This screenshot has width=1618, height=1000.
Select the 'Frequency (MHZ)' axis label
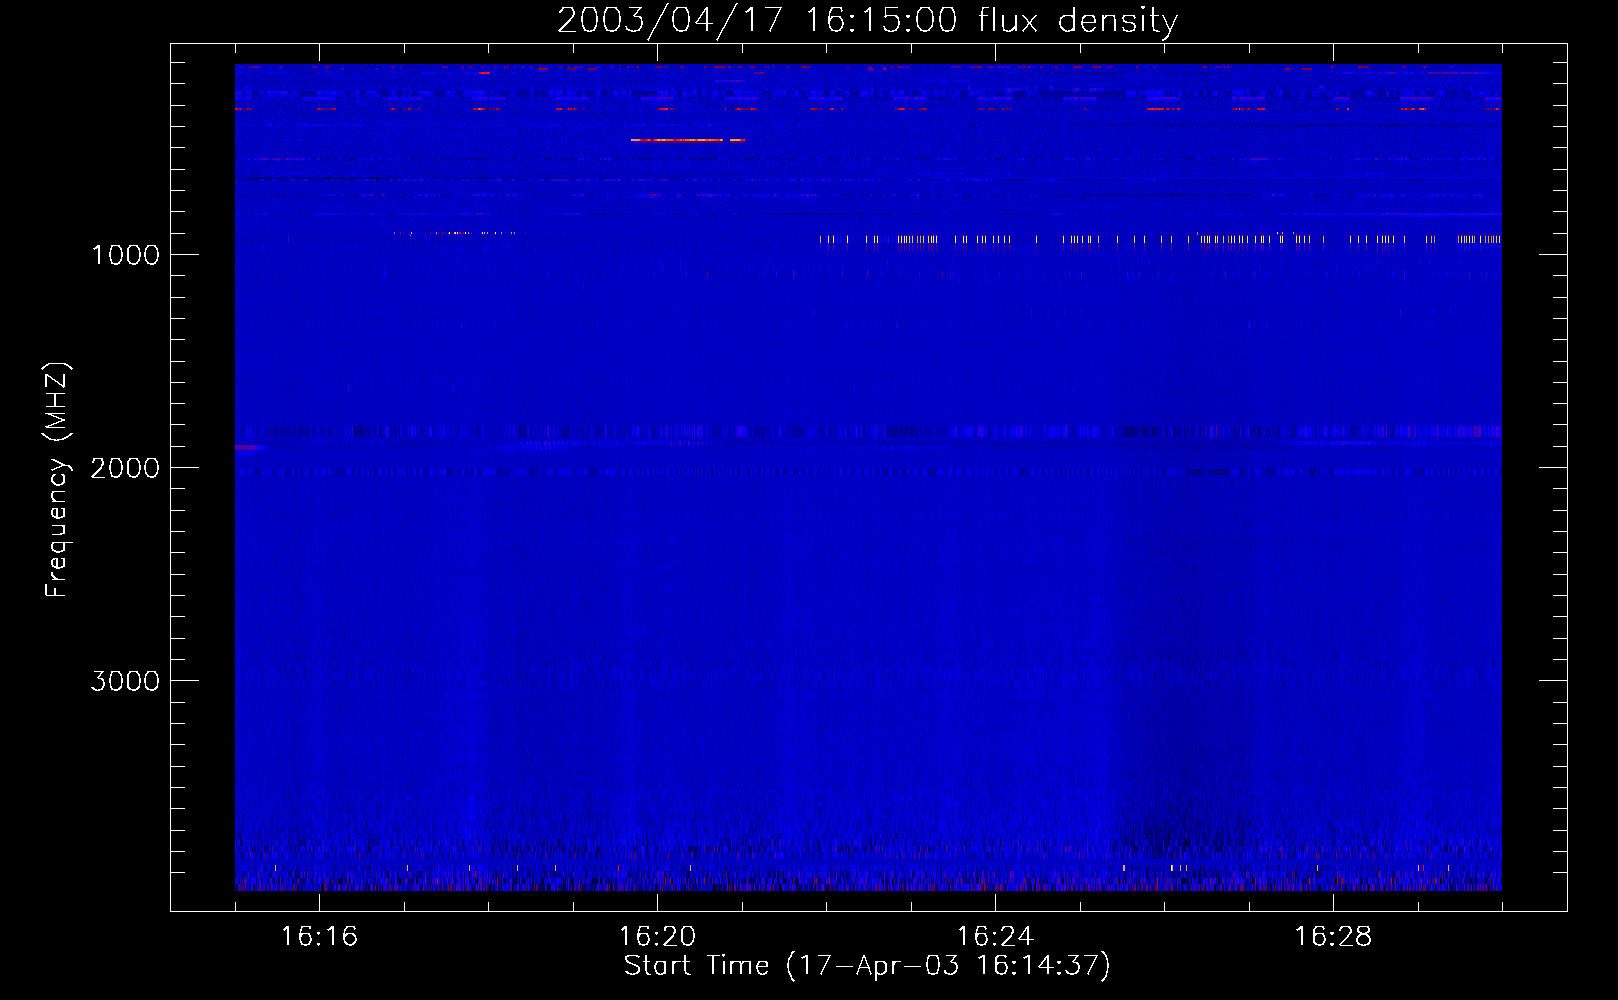(x=57, y=480)
